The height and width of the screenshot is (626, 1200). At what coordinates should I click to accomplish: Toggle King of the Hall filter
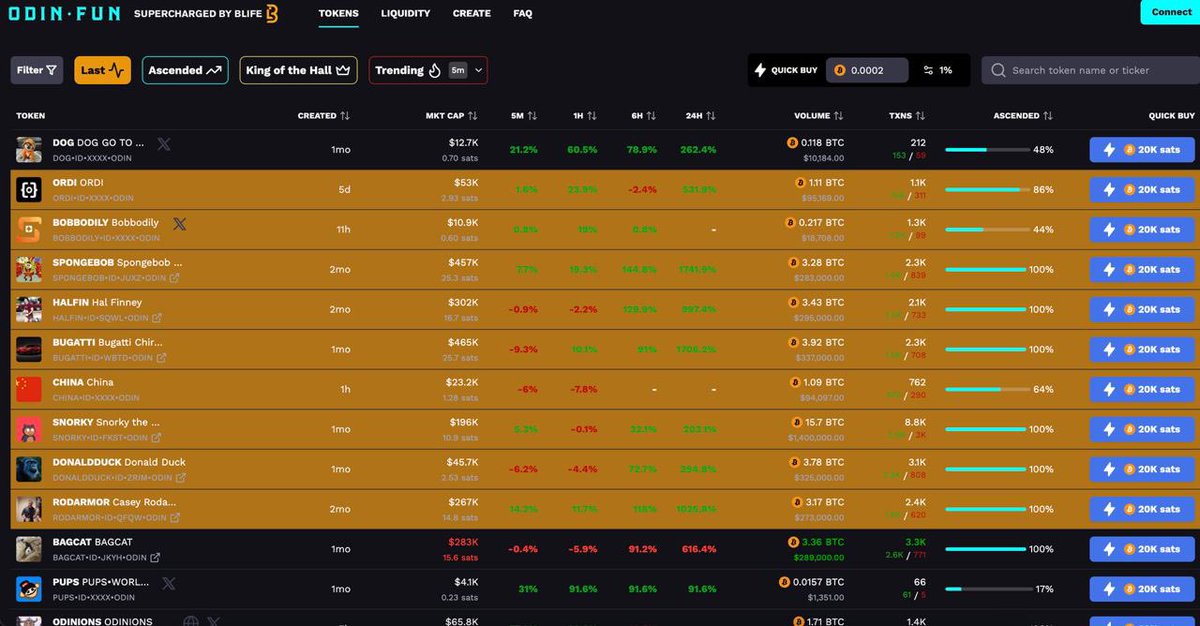[x=298, y=70]
